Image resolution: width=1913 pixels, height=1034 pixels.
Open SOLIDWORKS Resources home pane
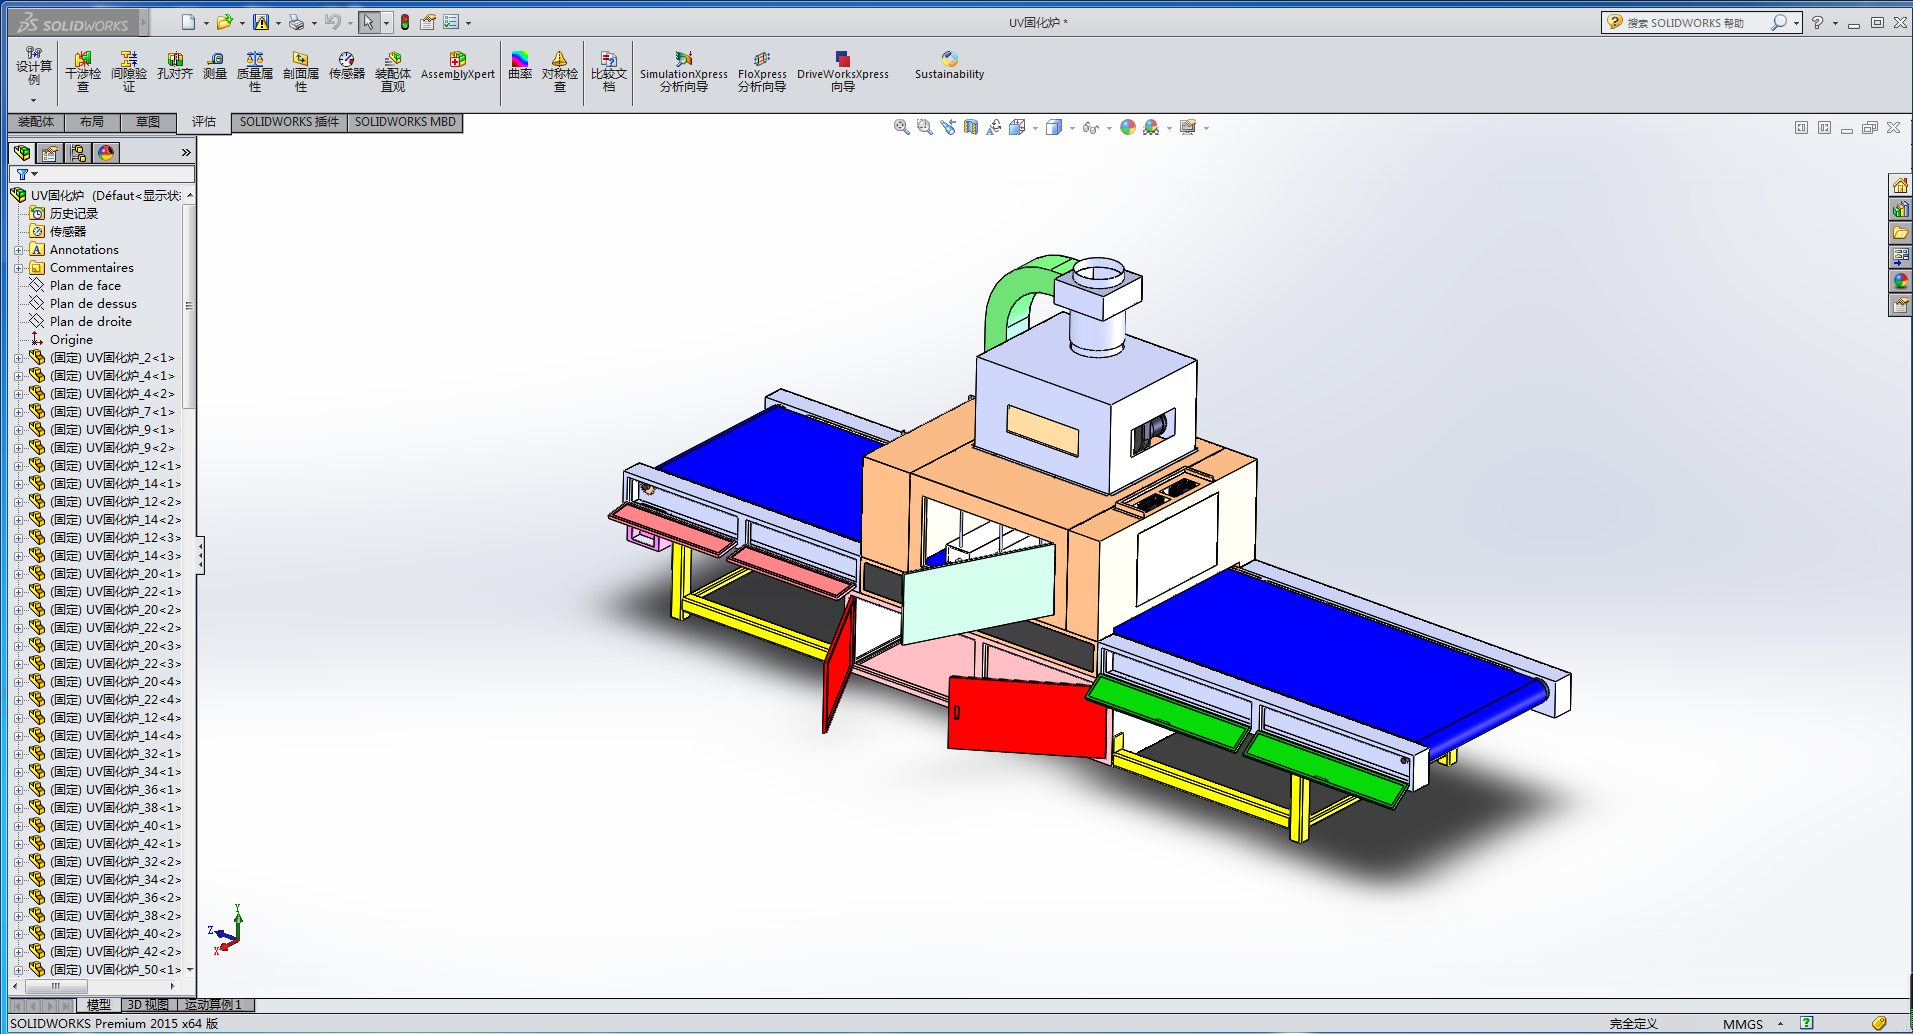click(1900, 186)
